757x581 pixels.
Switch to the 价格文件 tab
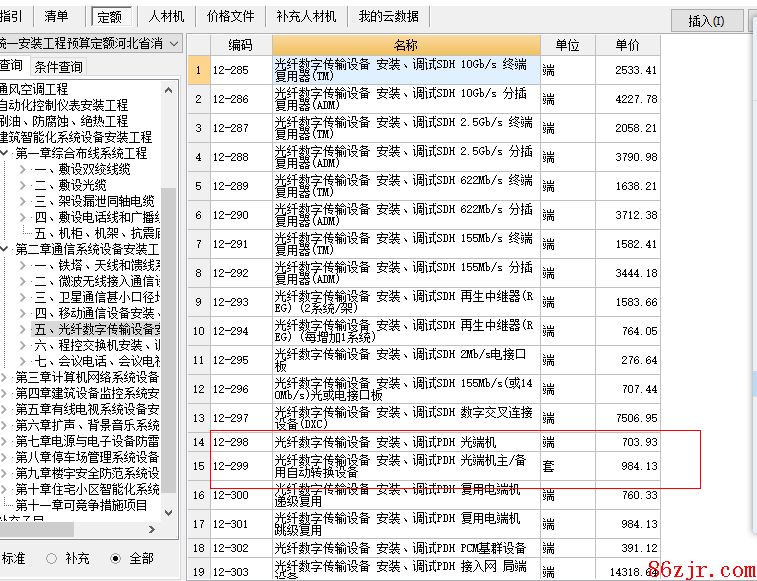[230, 16]
